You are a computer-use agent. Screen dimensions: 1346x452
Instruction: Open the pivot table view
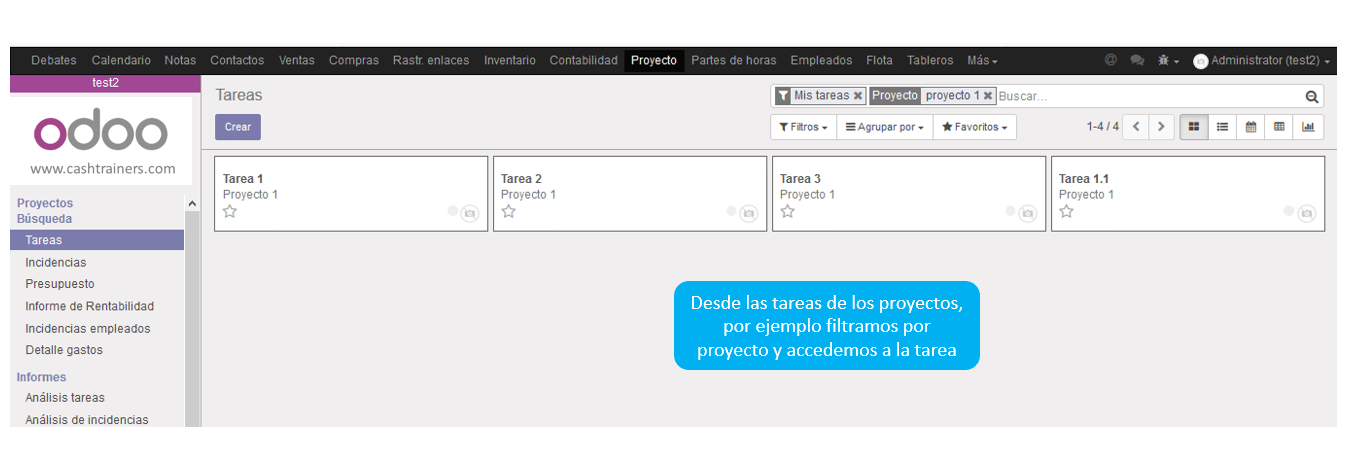[1279, 127]
